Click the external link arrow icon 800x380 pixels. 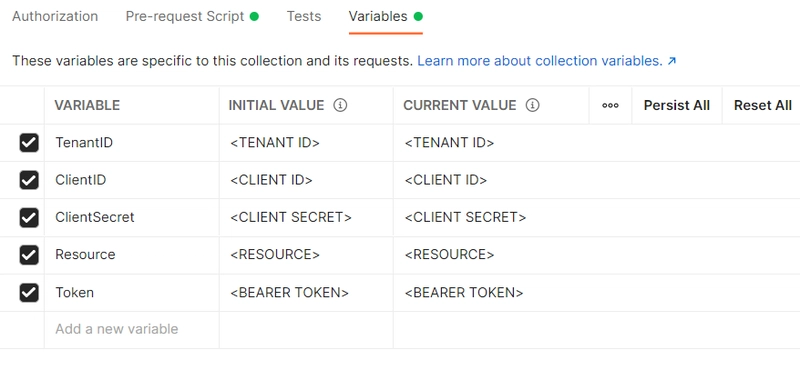tap(672, 61)
